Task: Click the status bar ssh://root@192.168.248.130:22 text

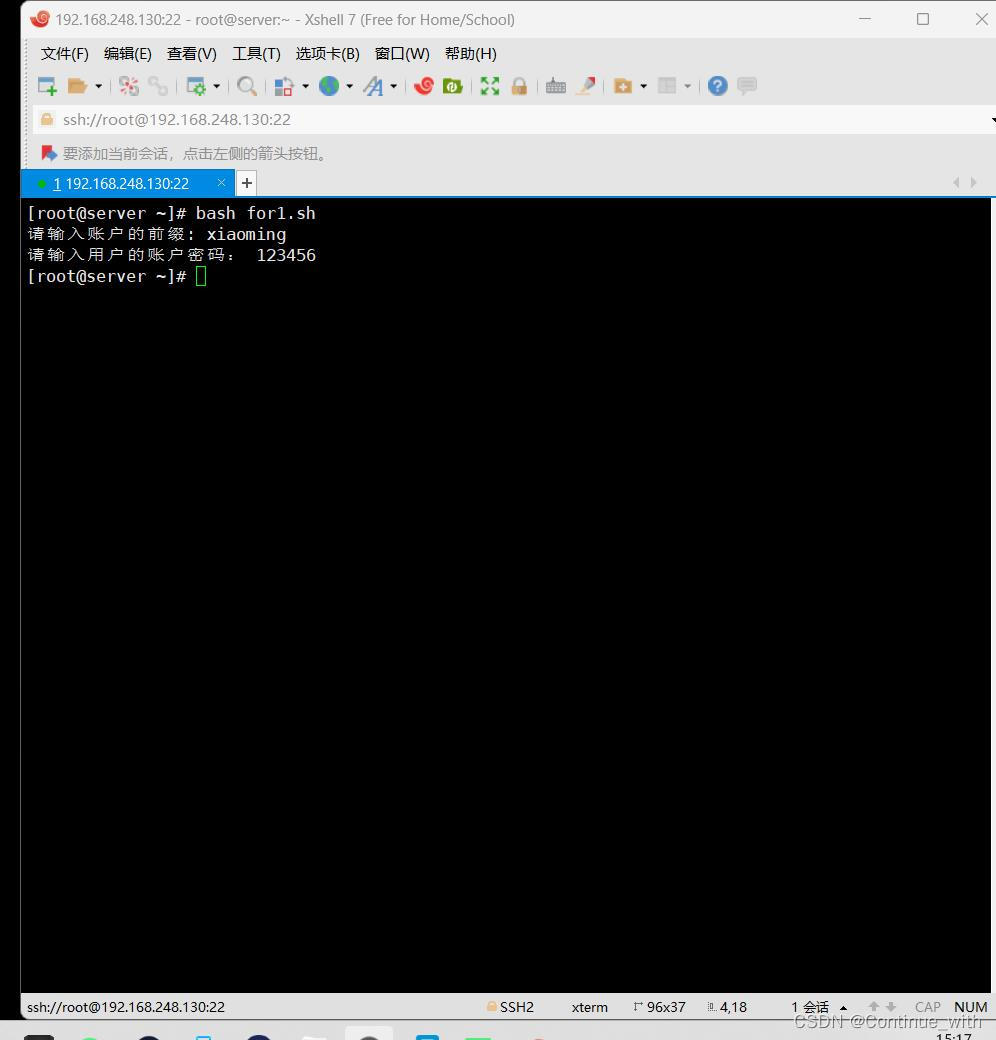Action: [x=126, y=1007]
